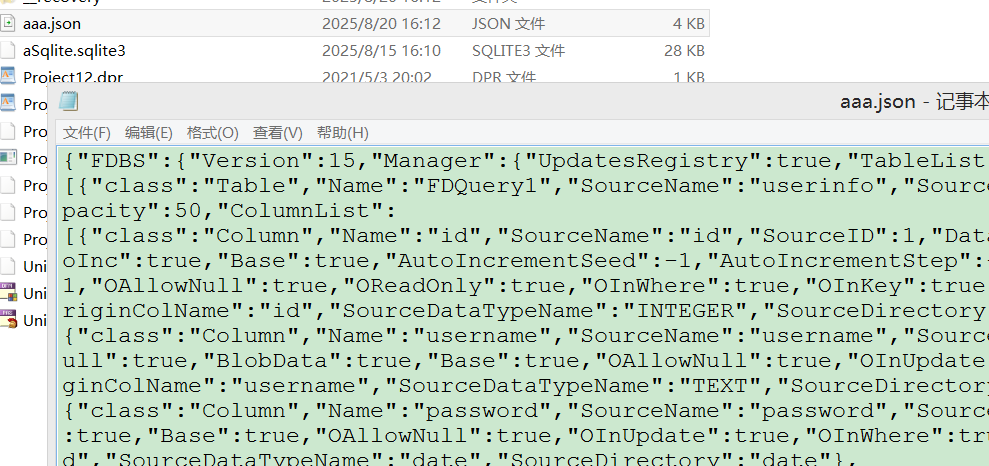989x466 pixels.
Task: Click the Uni file with PAS source icon
Action: [x=8, y=320]
